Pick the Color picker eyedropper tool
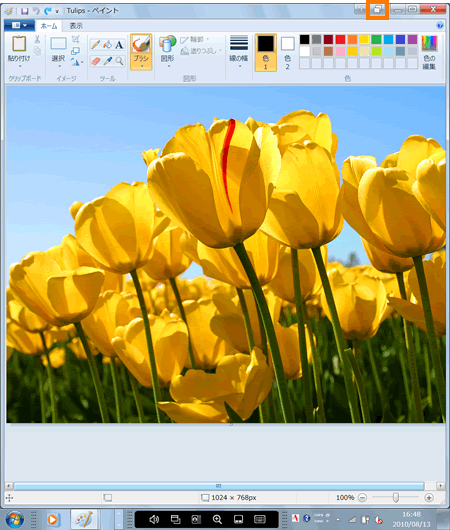 tap(108, 61)
